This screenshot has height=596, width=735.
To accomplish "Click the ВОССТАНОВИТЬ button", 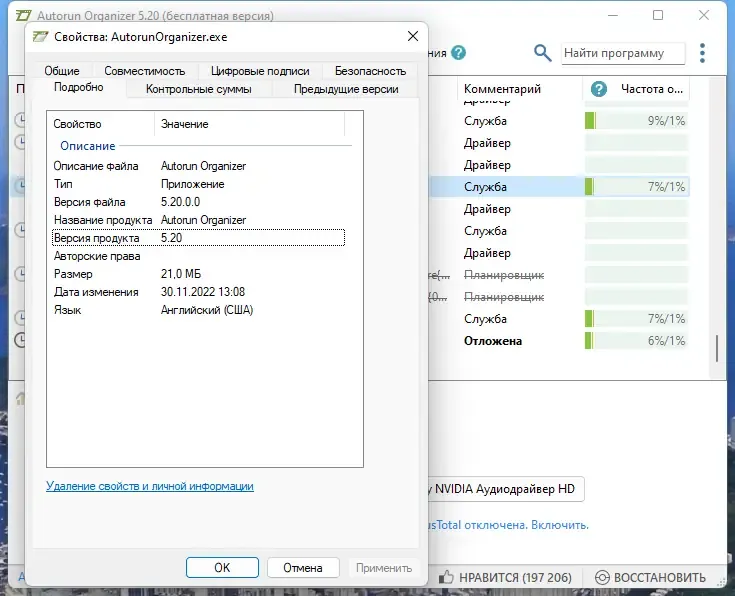I will [650, 577].
